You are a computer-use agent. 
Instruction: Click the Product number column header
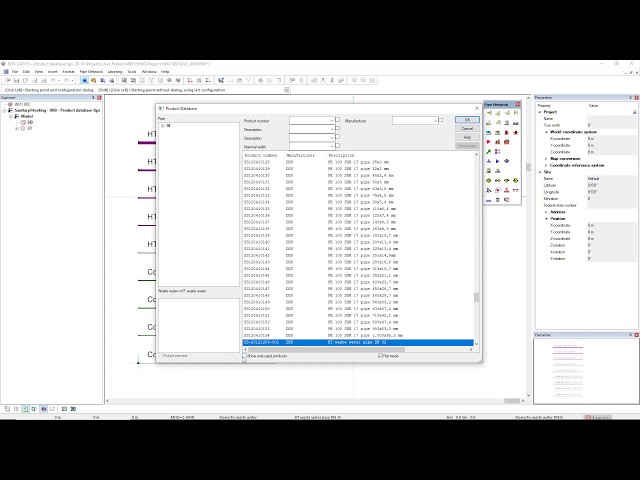(261, 155)
